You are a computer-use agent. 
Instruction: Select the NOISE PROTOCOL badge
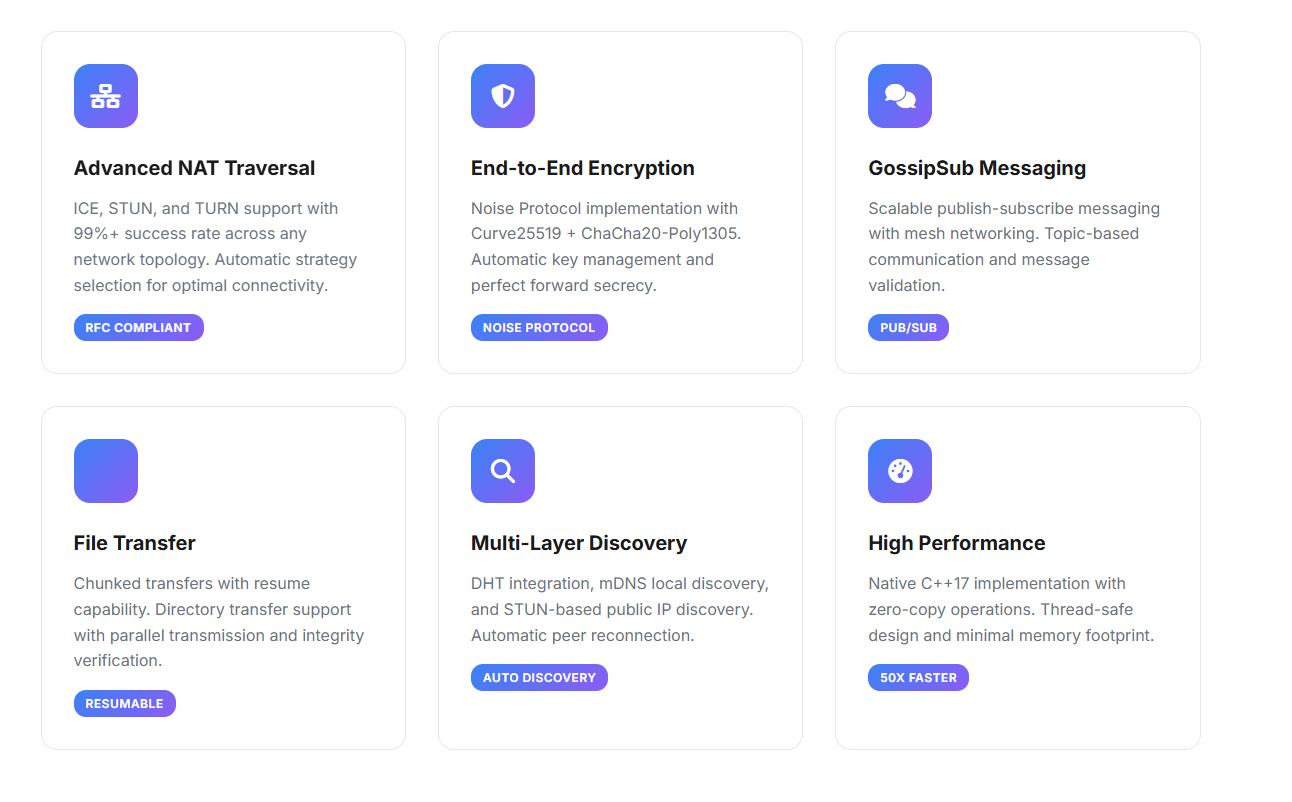[539, 328]
